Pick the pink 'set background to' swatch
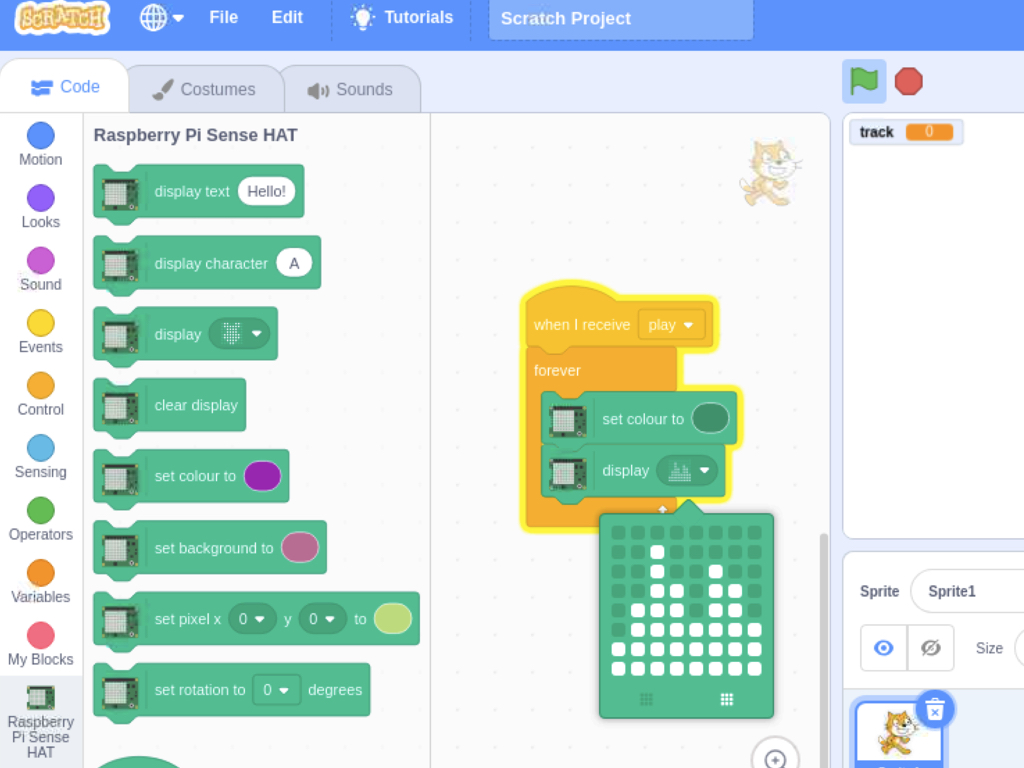Viewport: 1024px width, 768px height. [x=300, y=547]
